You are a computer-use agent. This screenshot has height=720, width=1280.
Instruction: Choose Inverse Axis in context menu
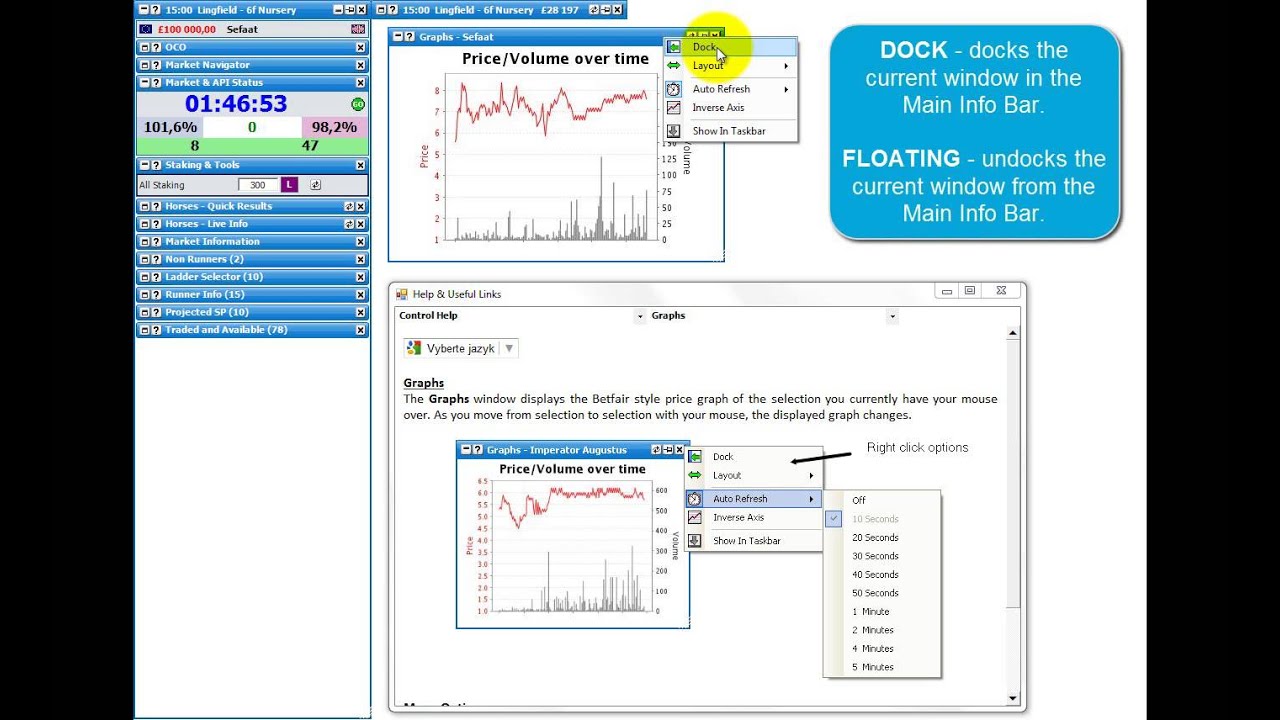(x=731, y=108)
